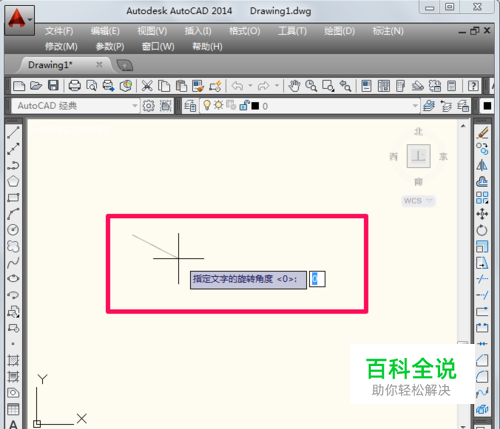The image size is (500, 429).
Task: Click the layer 0 black color swatch
Action: click(255, 106)
